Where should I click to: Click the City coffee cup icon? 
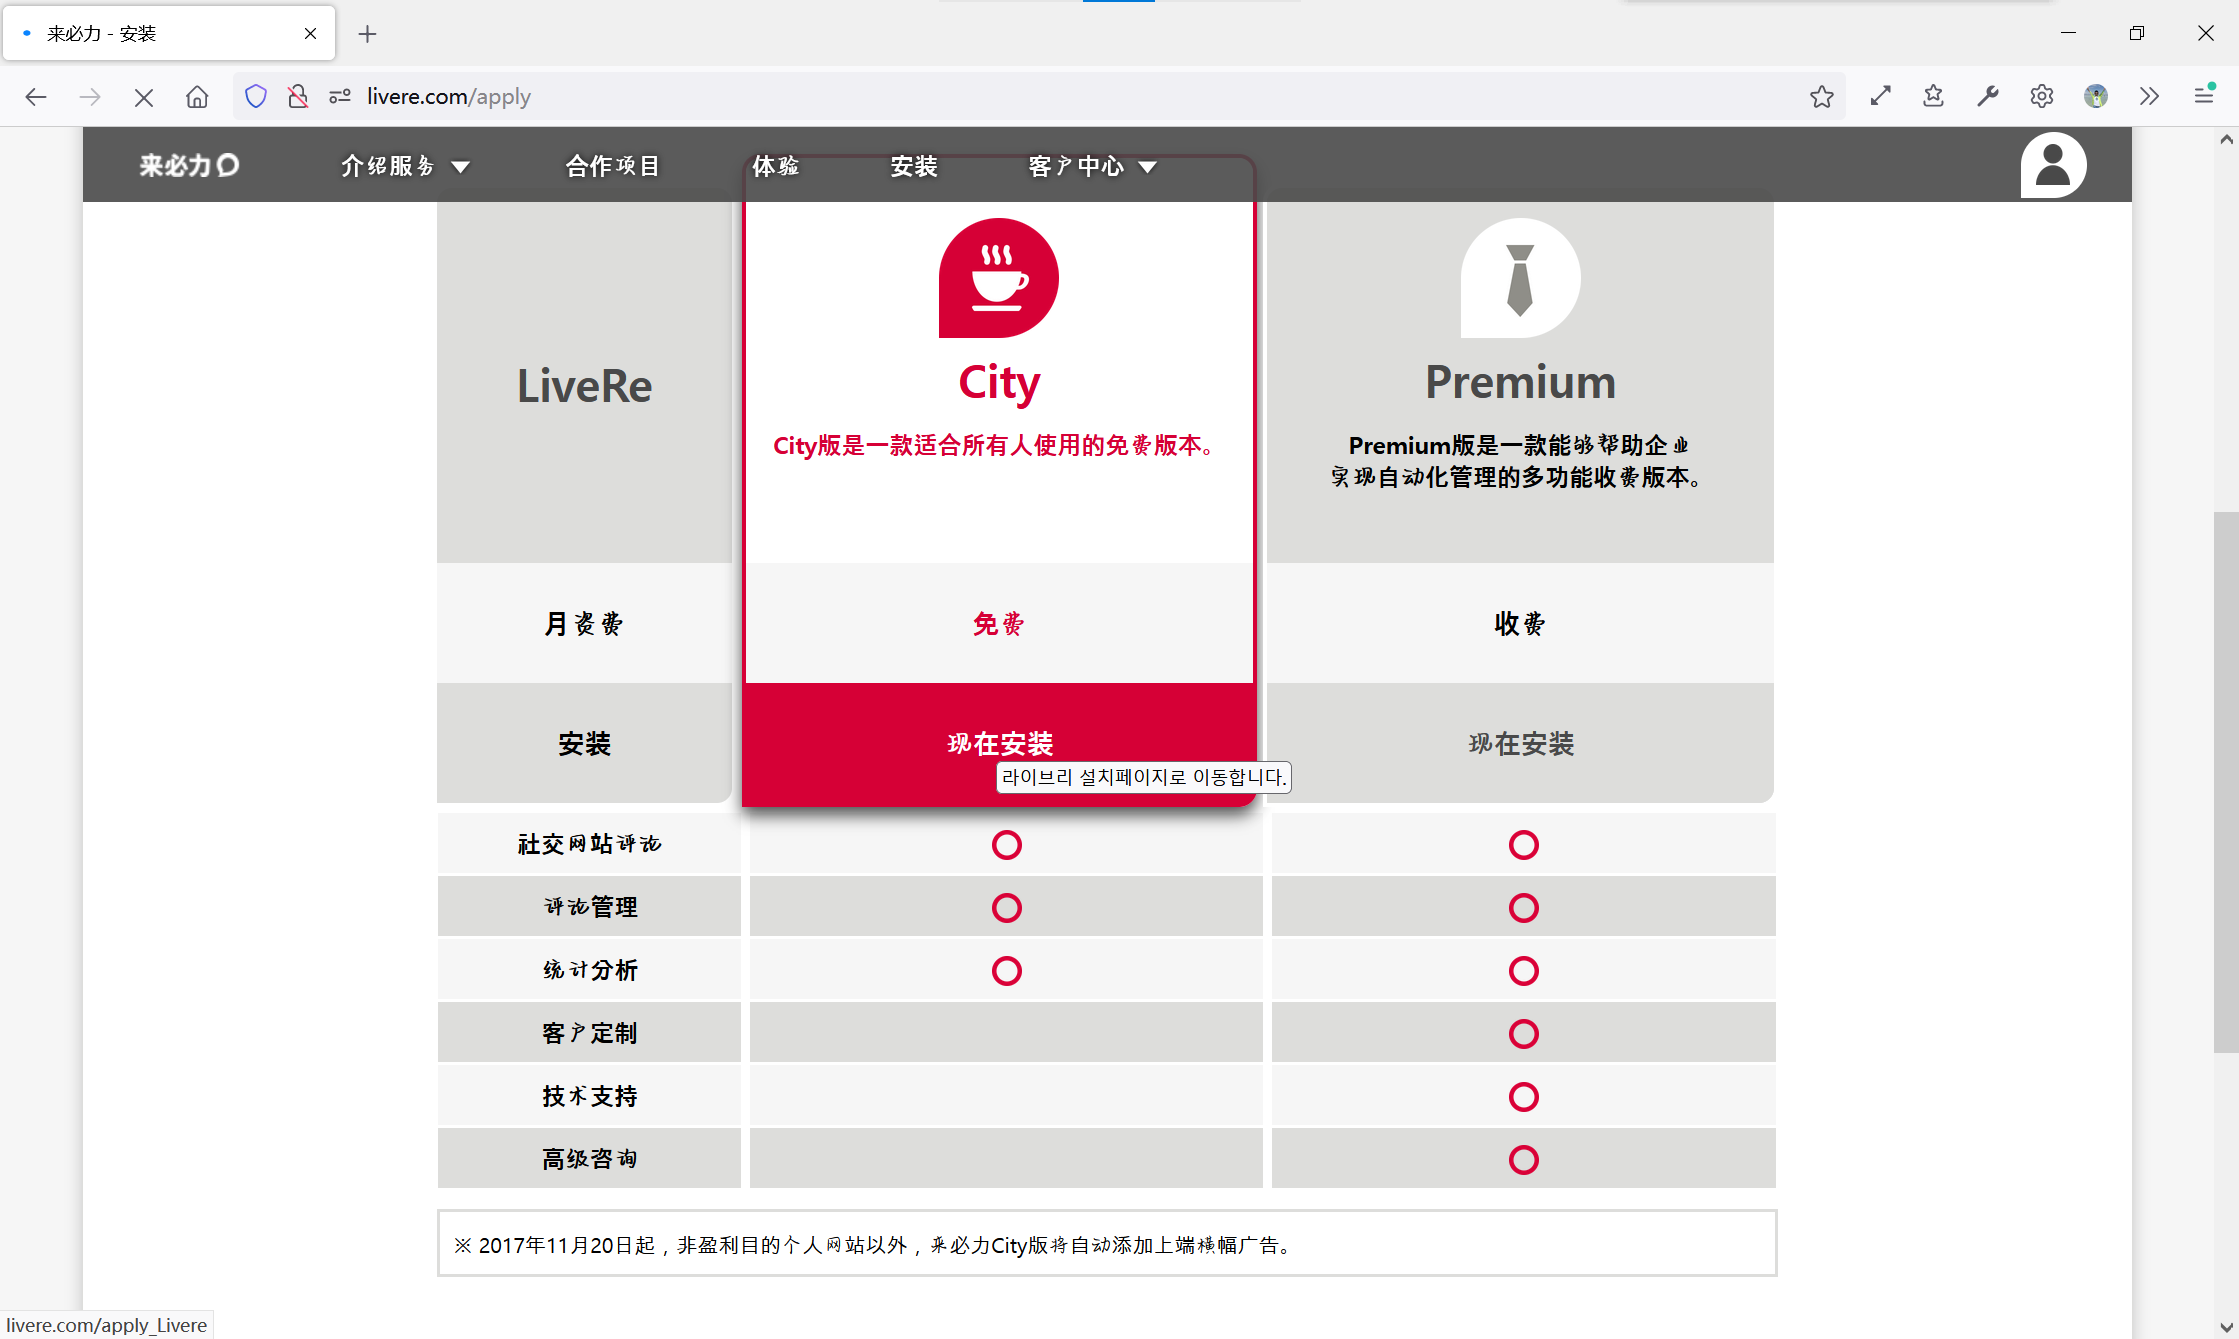(x=998, y=279)
